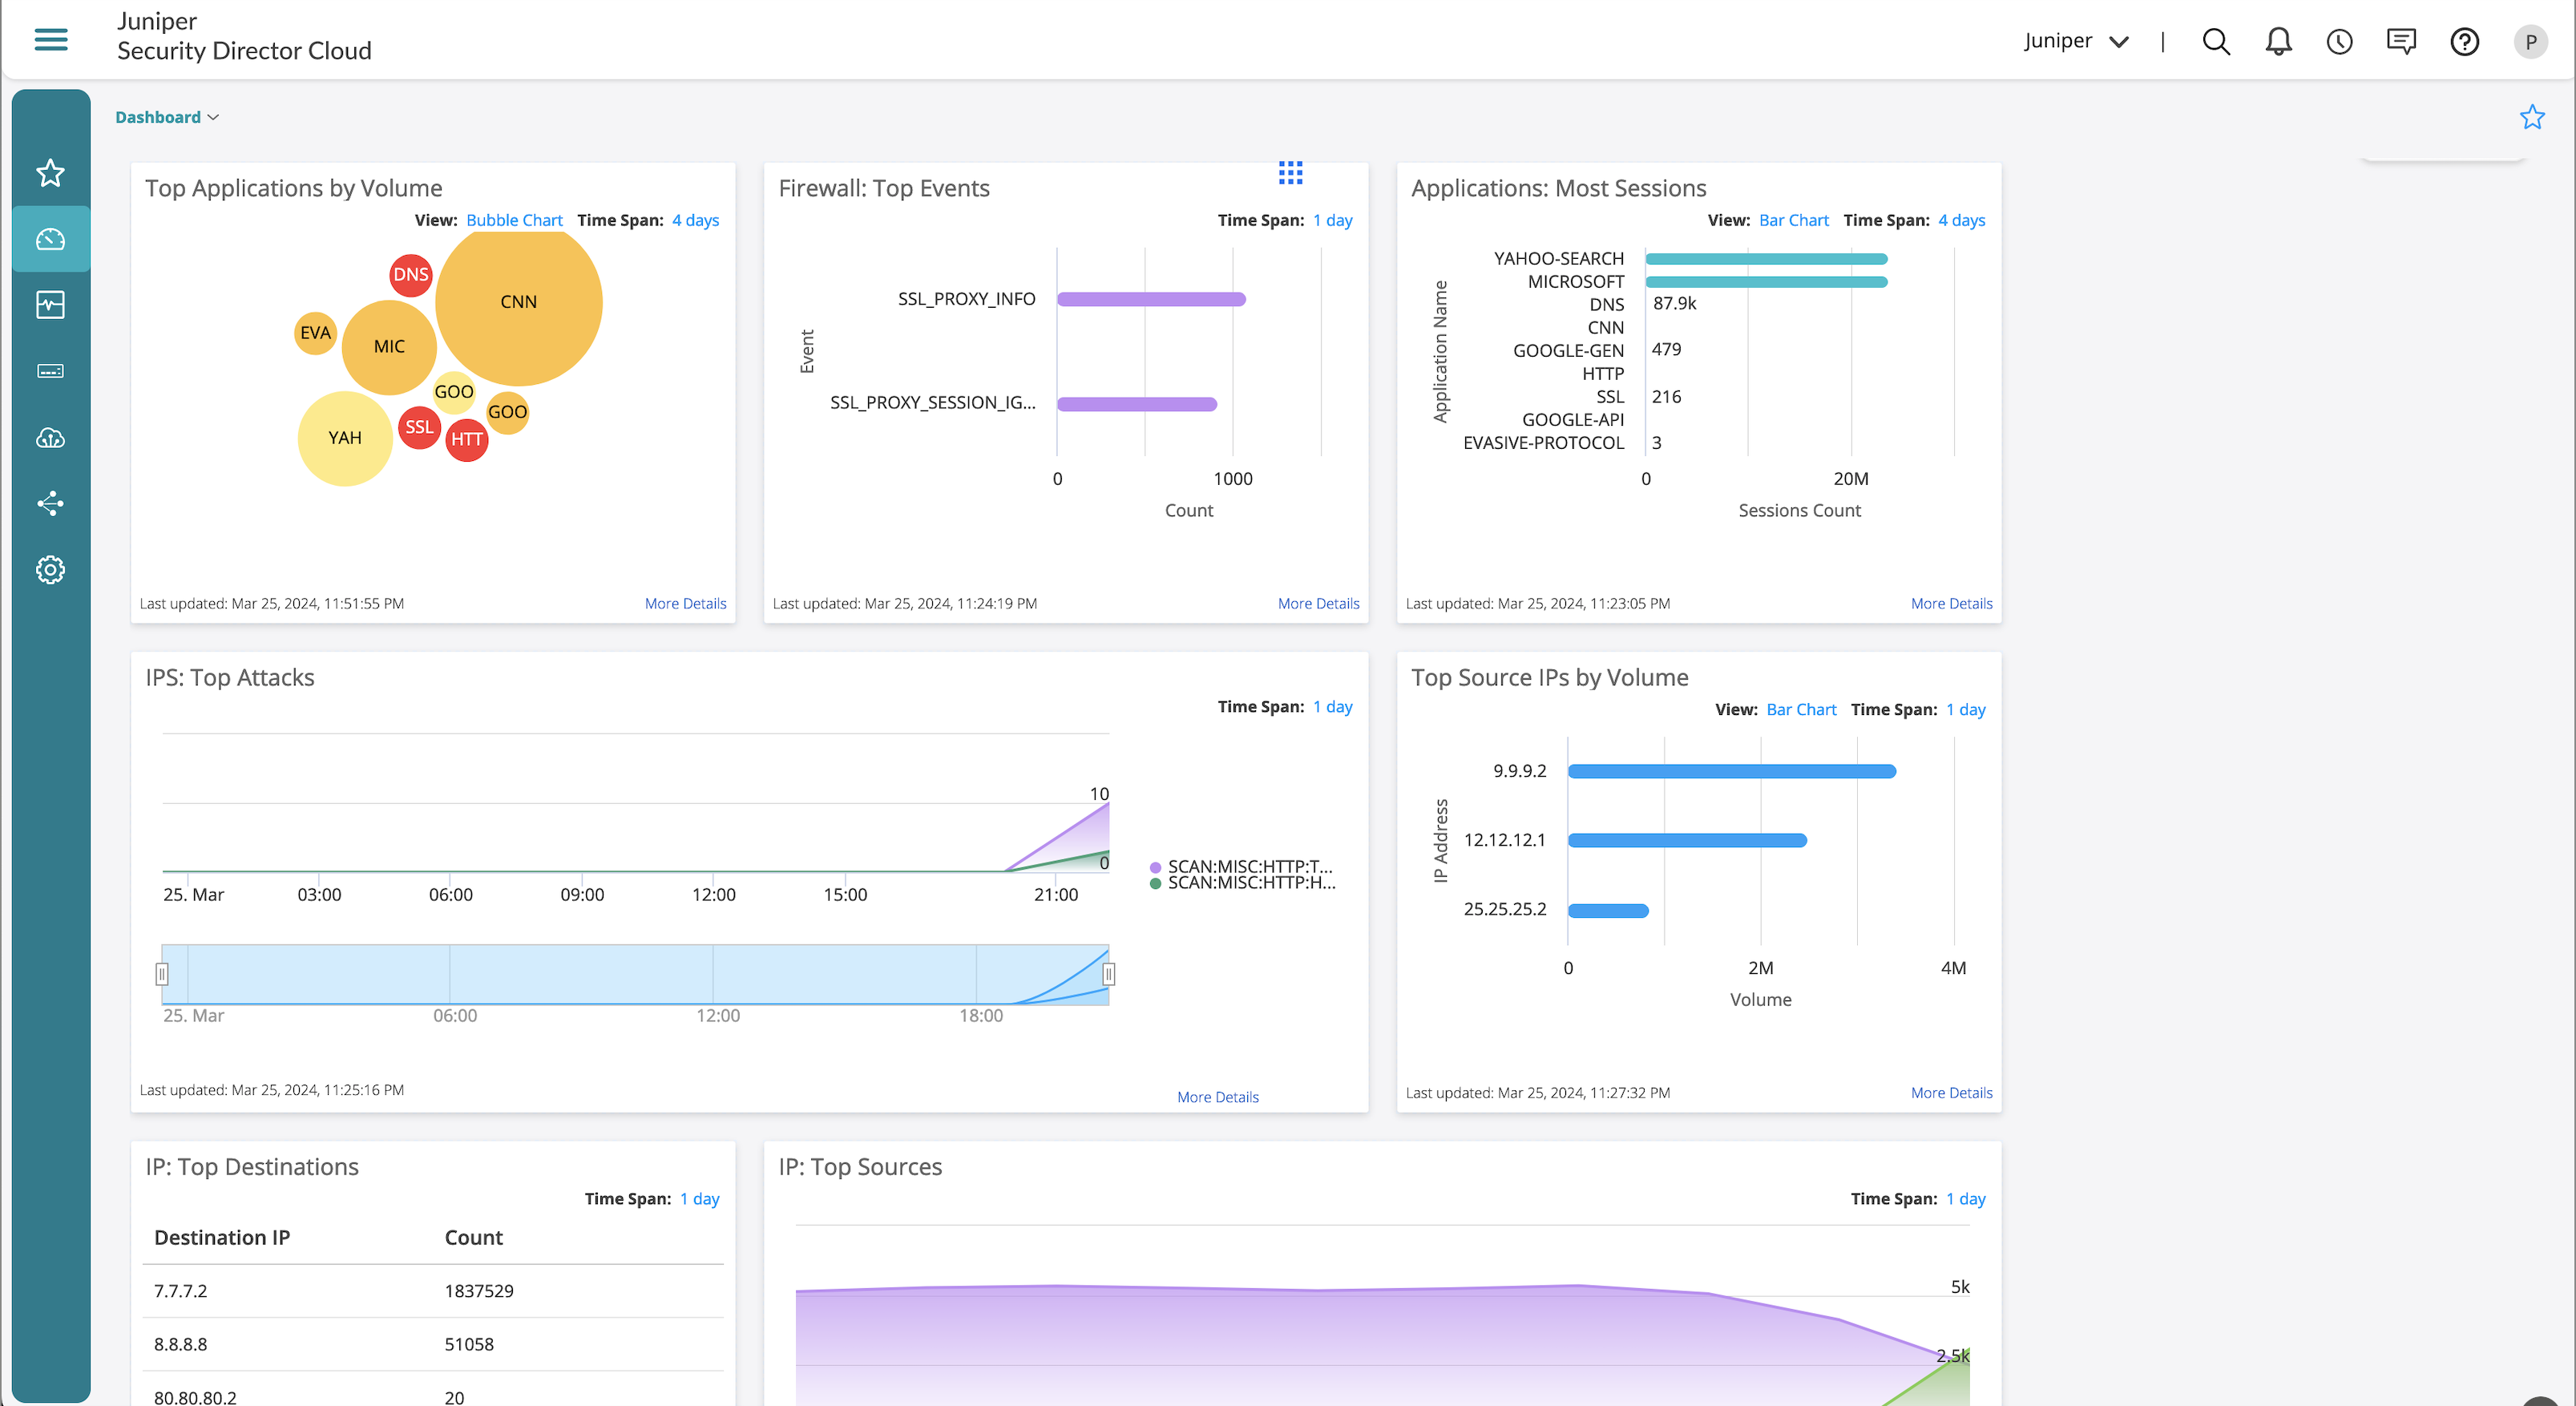Open More Details for Firewall Top Events

click(1318, 603)
